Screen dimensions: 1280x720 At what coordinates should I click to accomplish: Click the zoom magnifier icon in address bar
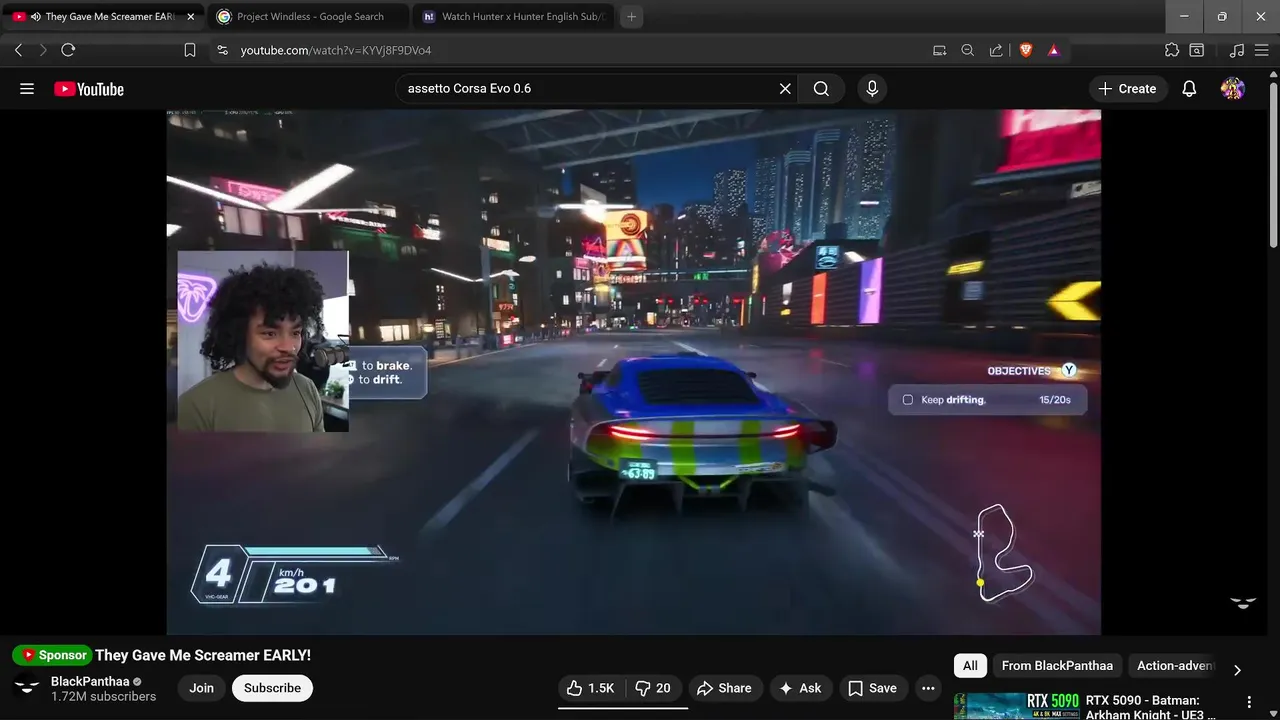click(x=967, y=50)
